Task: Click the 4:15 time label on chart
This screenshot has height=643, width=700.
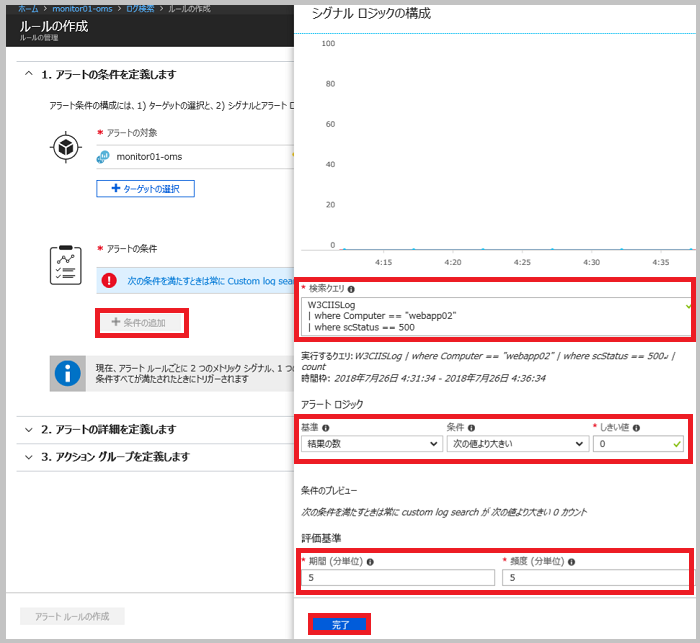Action: 383,262
